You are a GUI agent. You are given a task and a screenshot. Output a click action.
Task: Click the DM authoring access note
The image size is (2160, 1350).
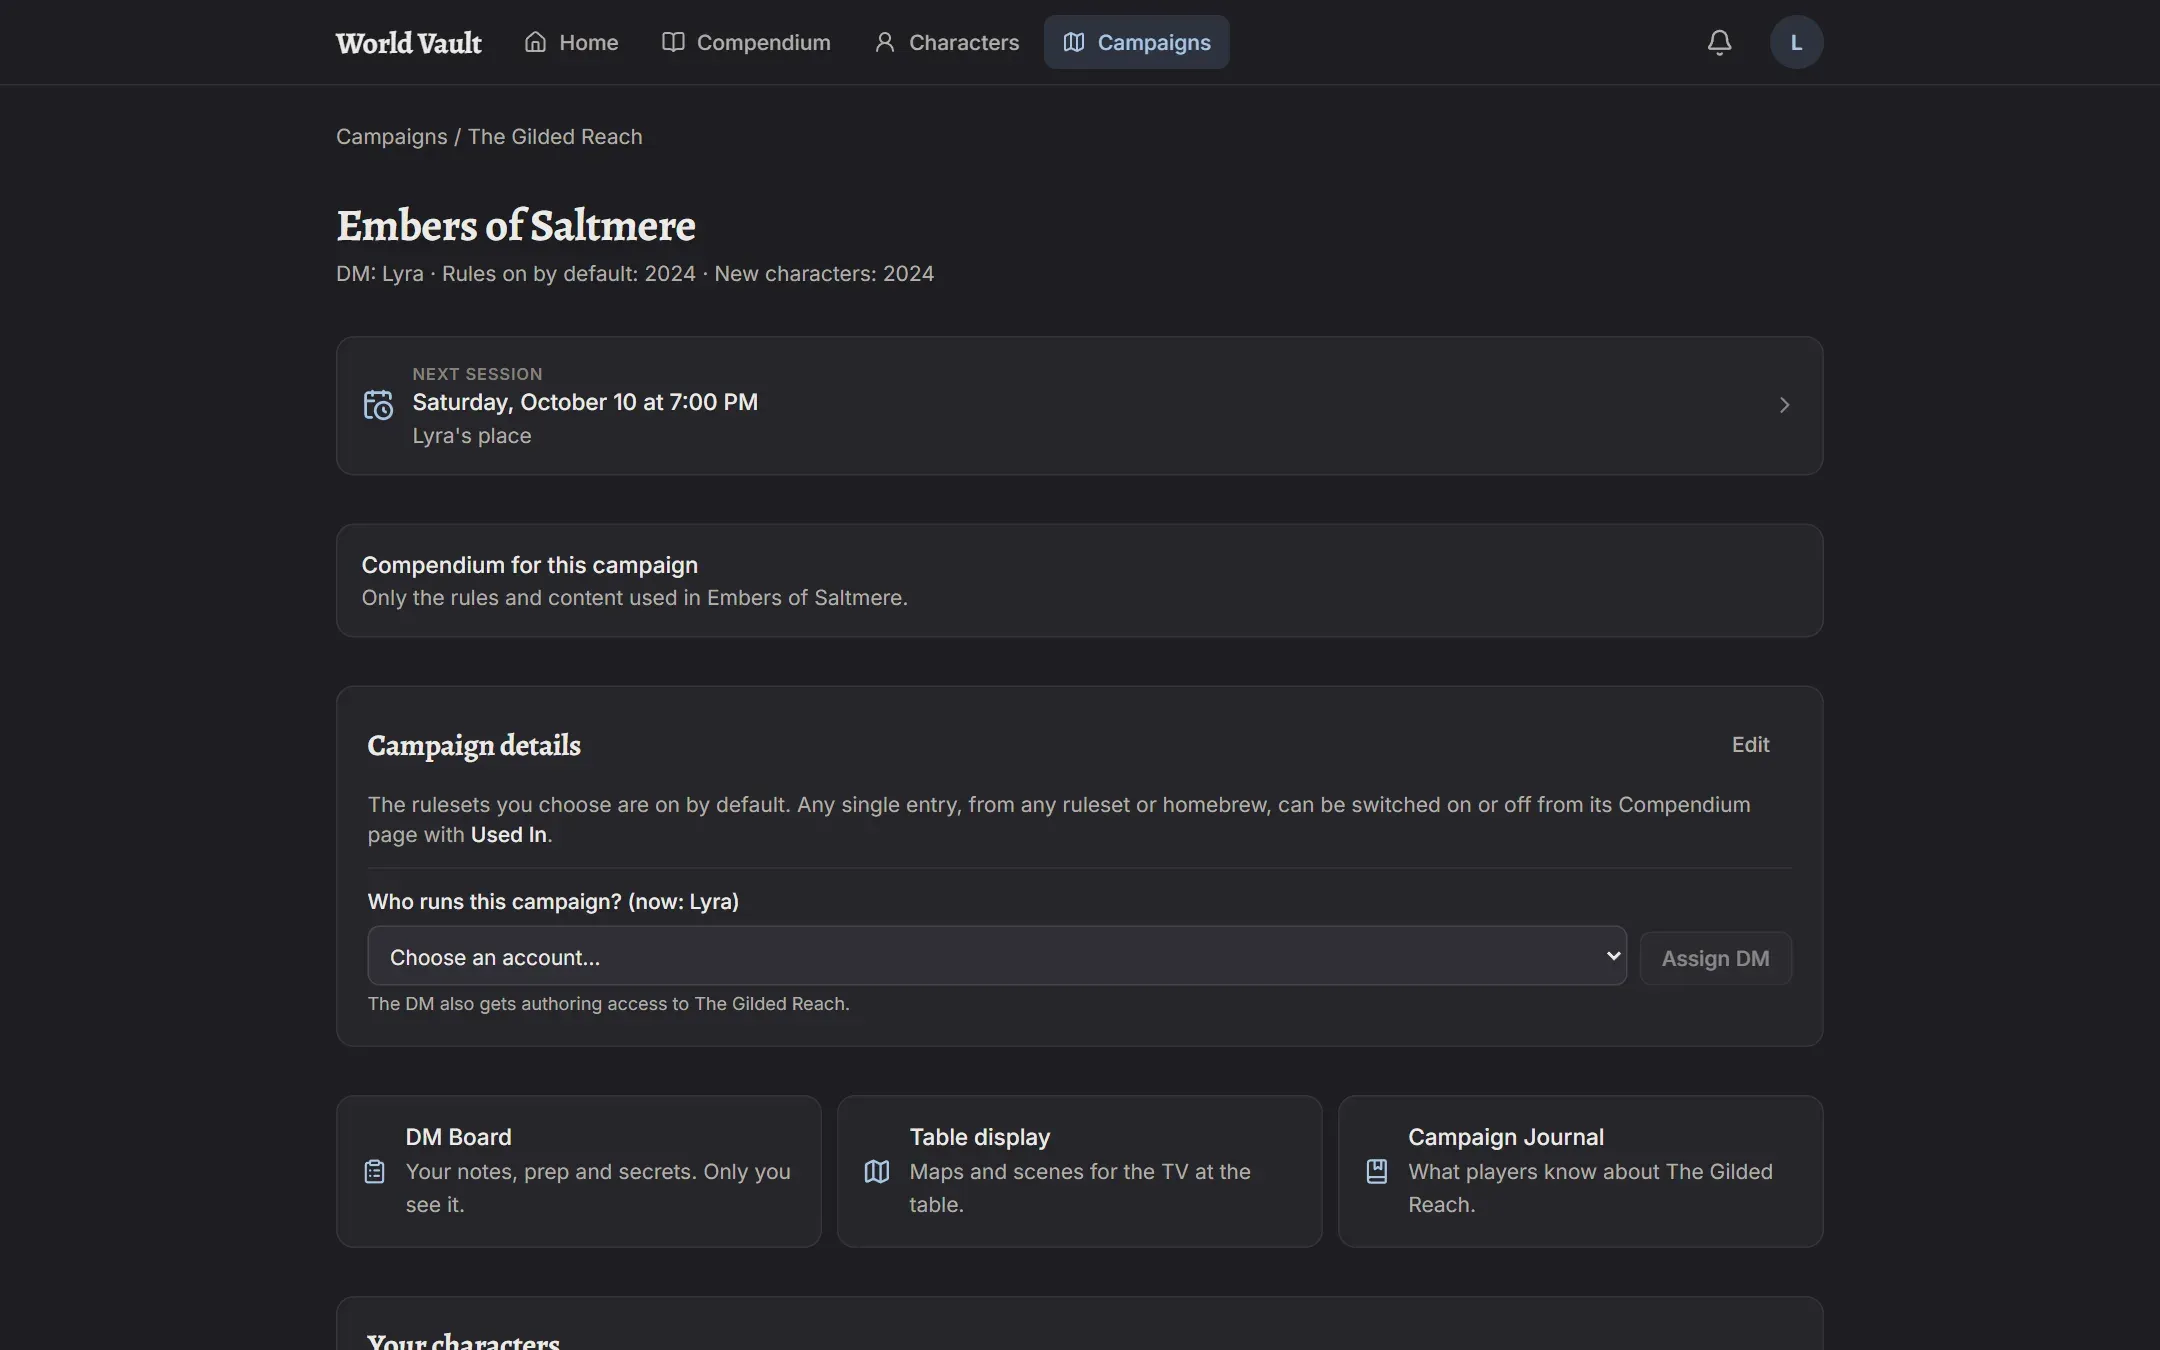tap(609, 1004)
